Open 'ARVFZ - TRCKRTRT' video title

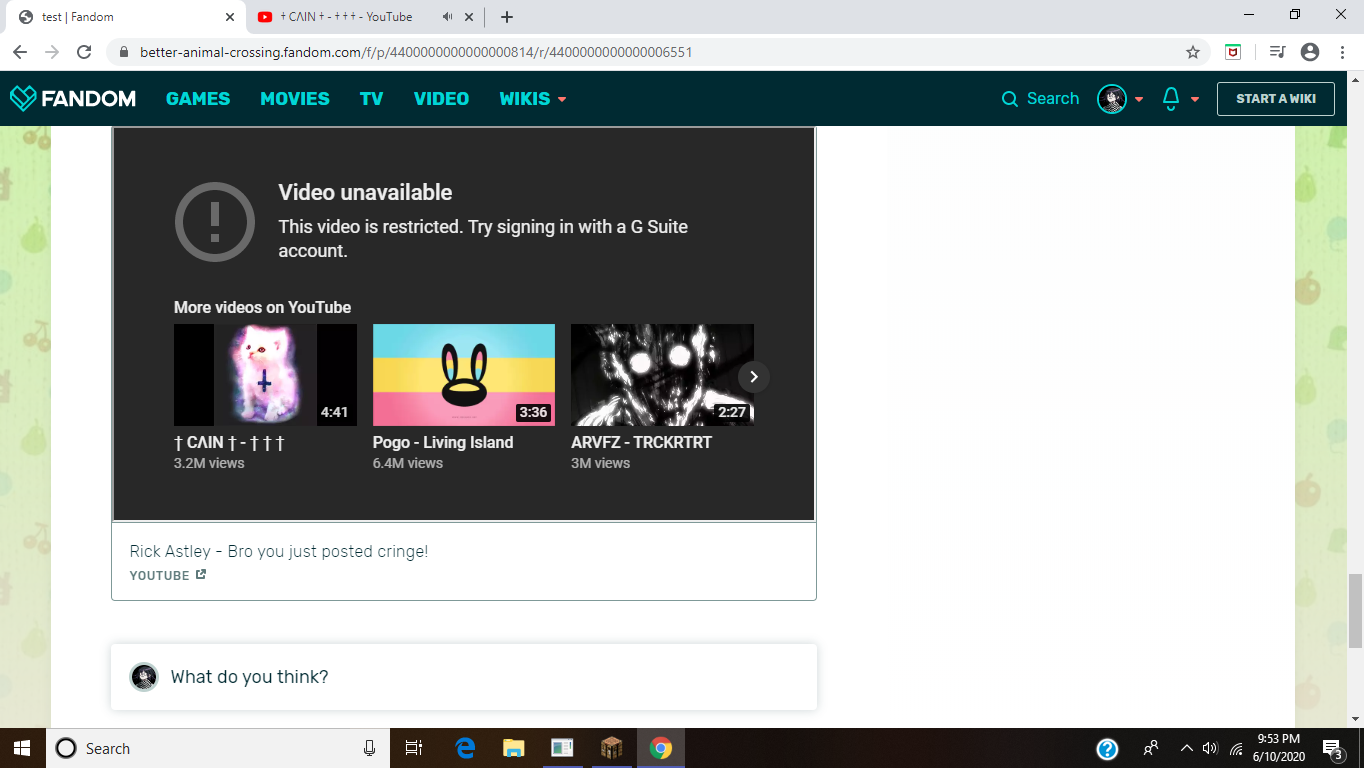(x=641, y=442)
